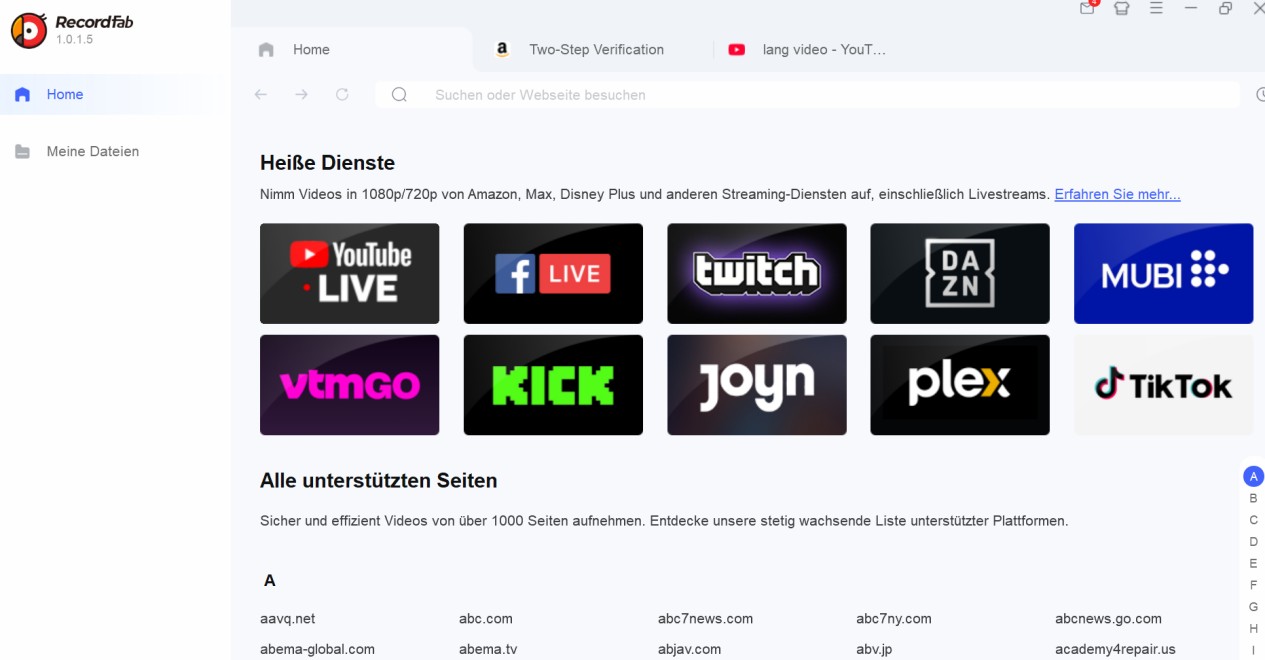Open the hamburger main menu
Viewport: 1265px width, 660px height.
[1156, 8]
